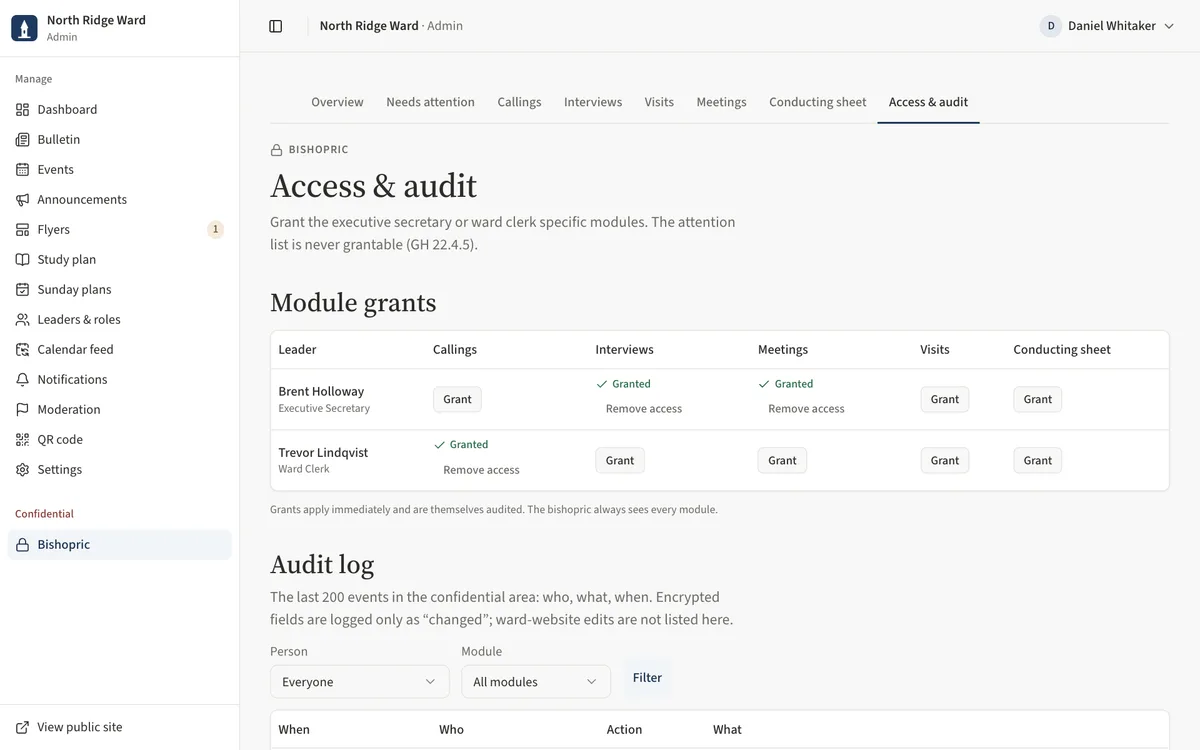This screenshot has height=750, width=1200.
Task: Click the Interviews Granted status for Brent Holloway
Action: tap(623, 384)
